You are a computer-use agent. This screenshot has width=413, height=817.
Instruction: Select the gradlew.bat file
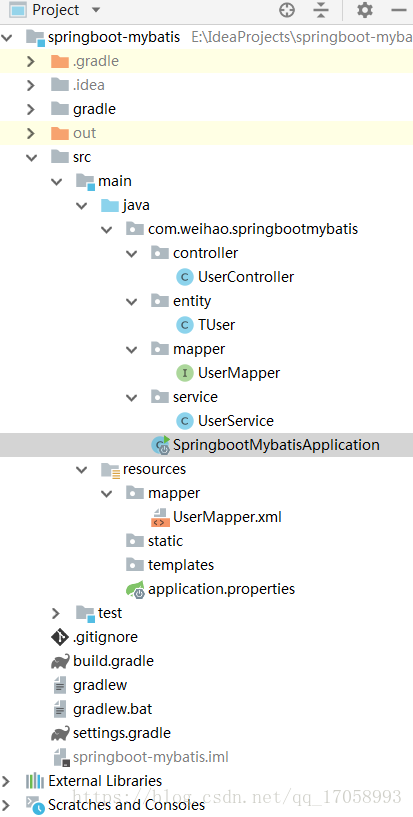[x=112, y=709]
